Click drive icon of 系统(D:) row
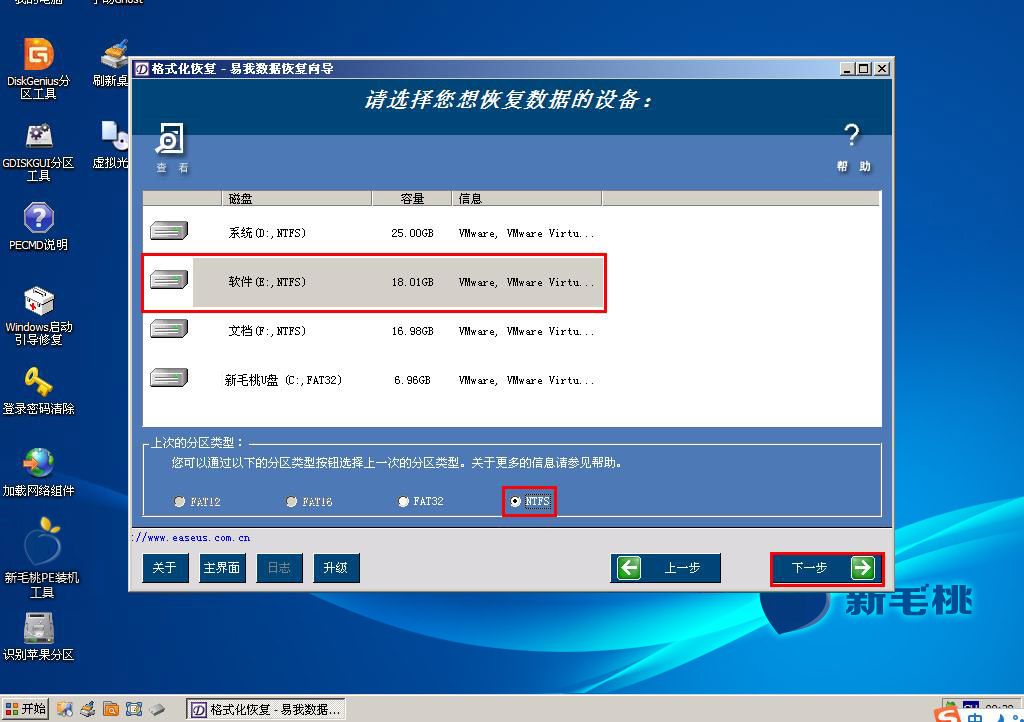The image size is (1024, 722). pos(168,230)
